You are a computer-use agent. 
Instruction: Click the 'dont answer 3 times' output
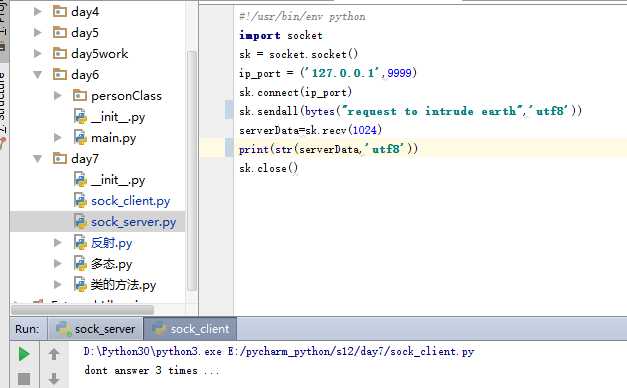[x=152, y=370]
